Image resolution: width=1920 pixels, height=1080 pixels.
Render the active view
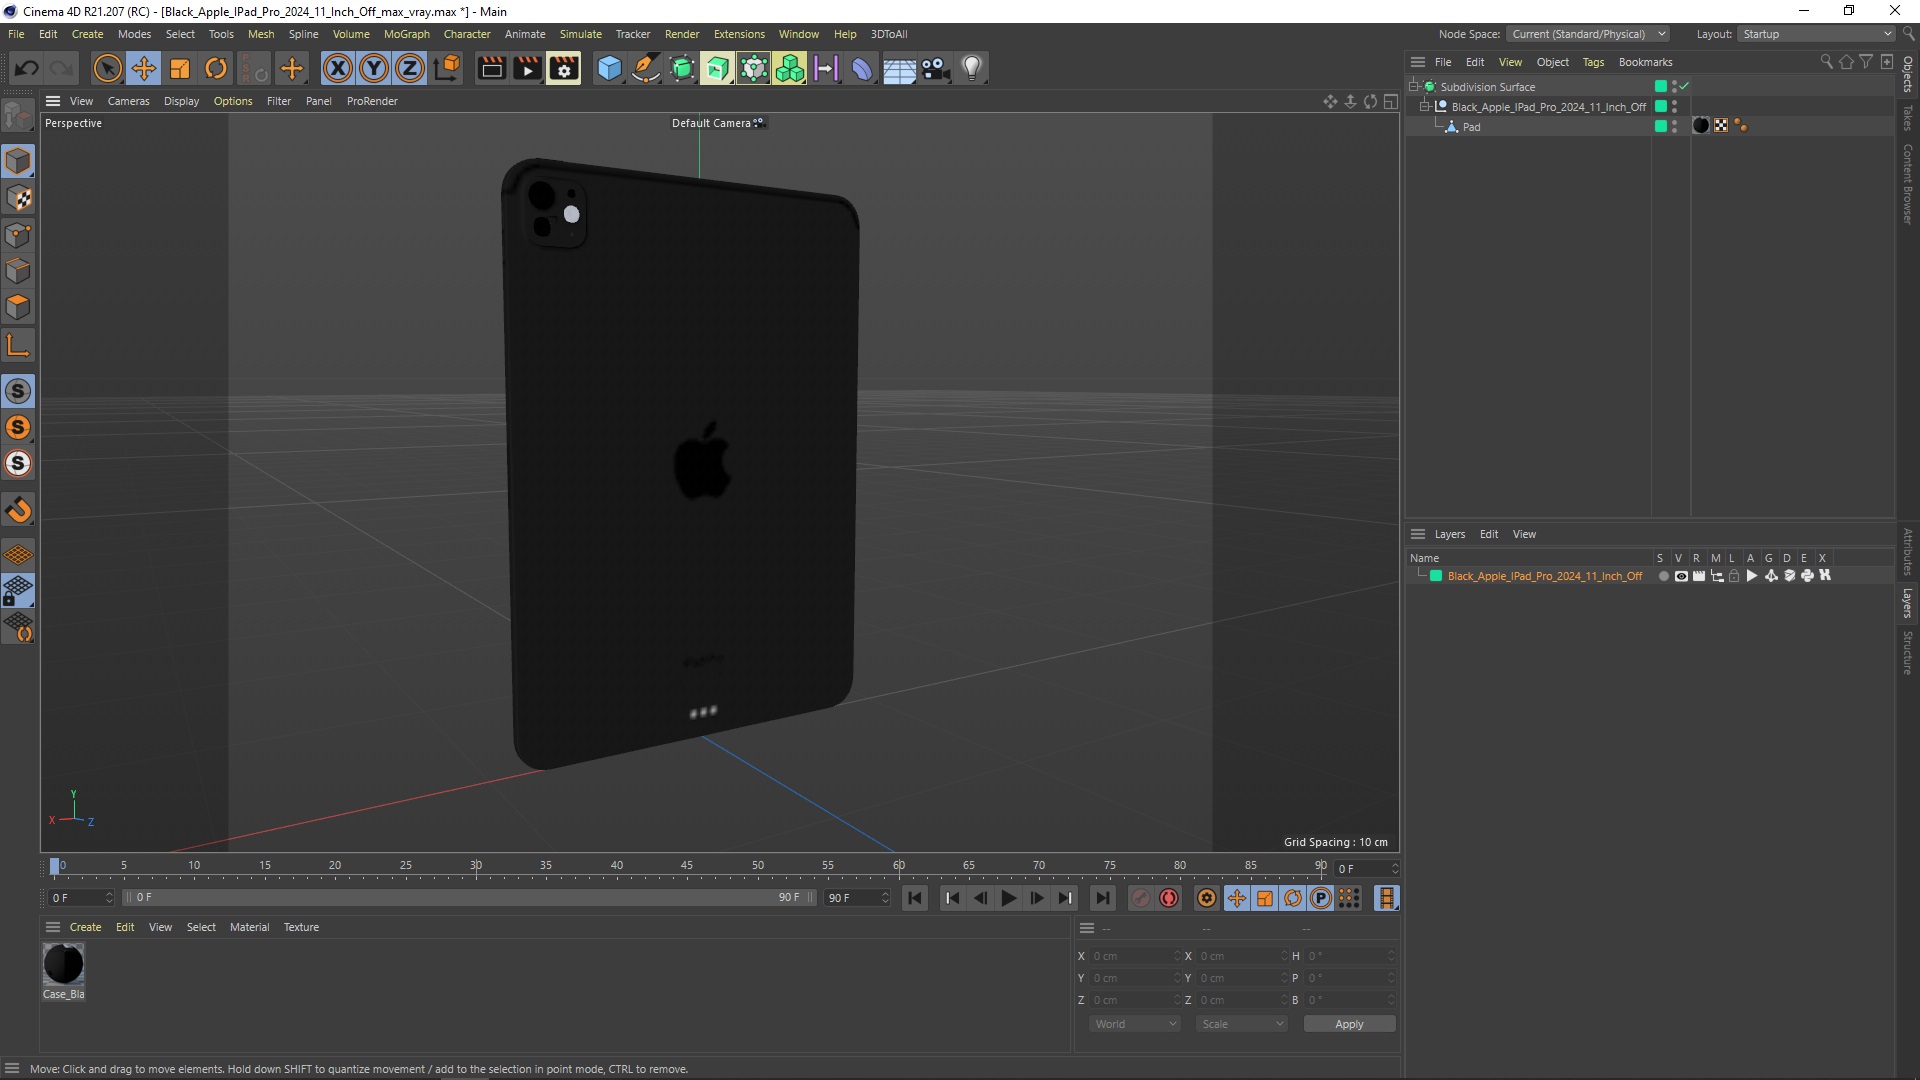491,68
